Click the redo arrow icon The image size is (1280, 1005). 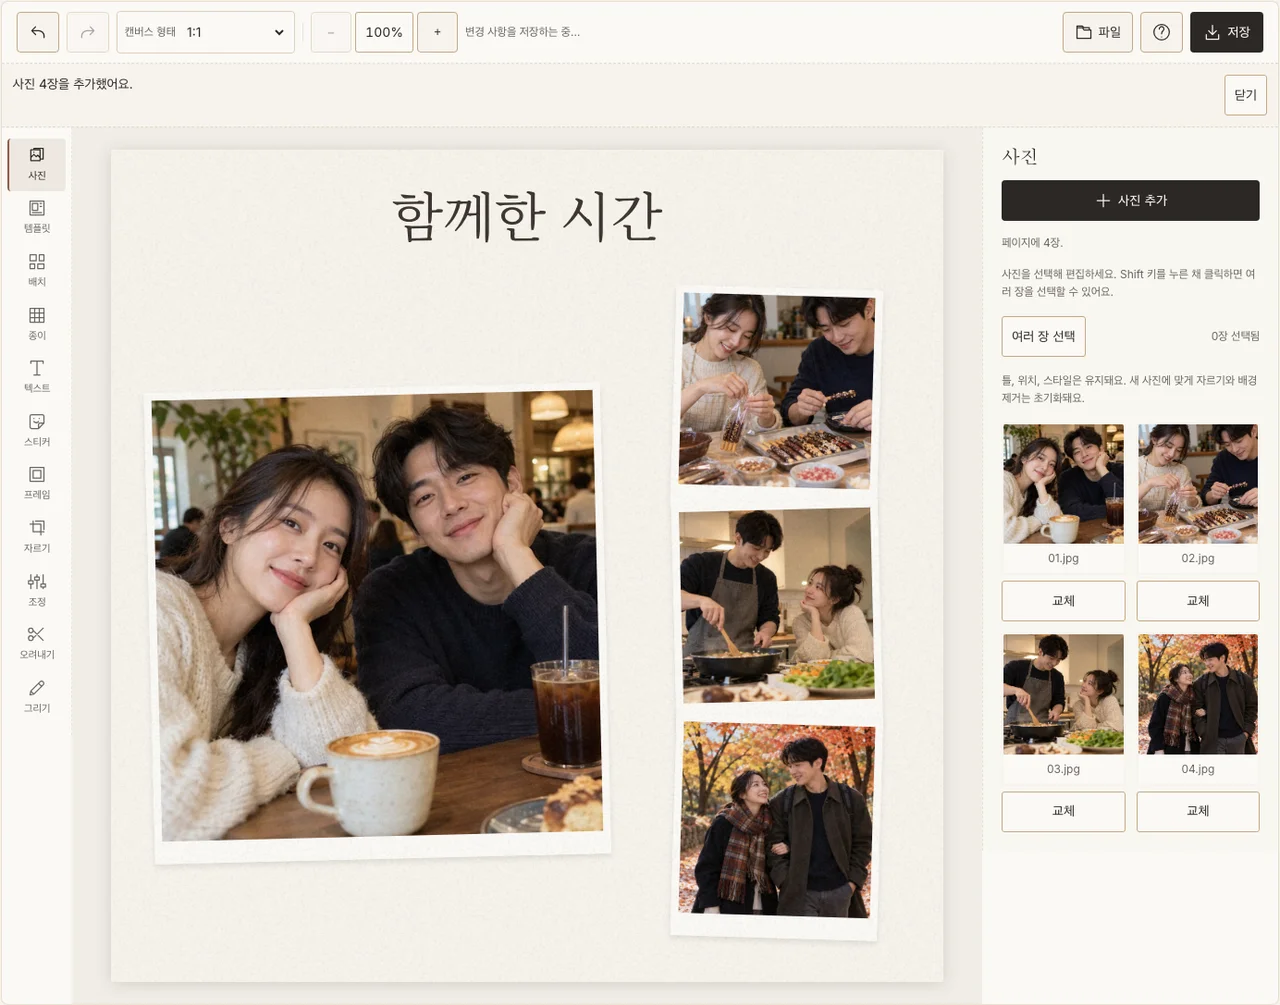tap(88, 32)
